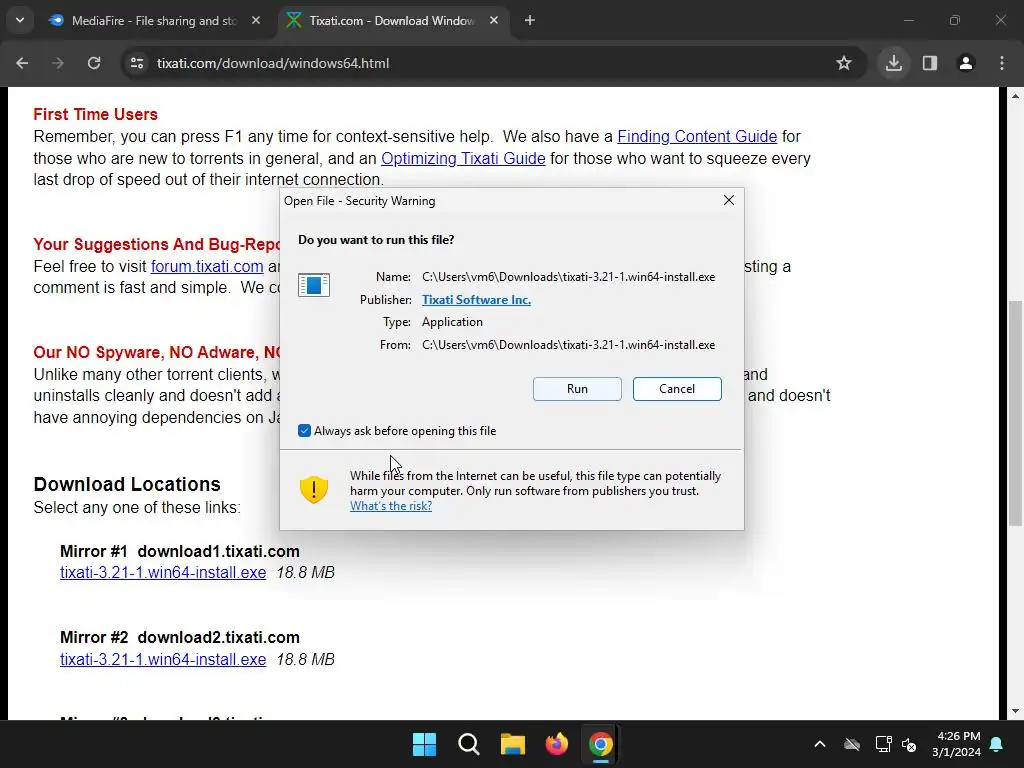Open the notification bell icon
This screenshot has height=768, width=1024.
click(x=997, y=744)
